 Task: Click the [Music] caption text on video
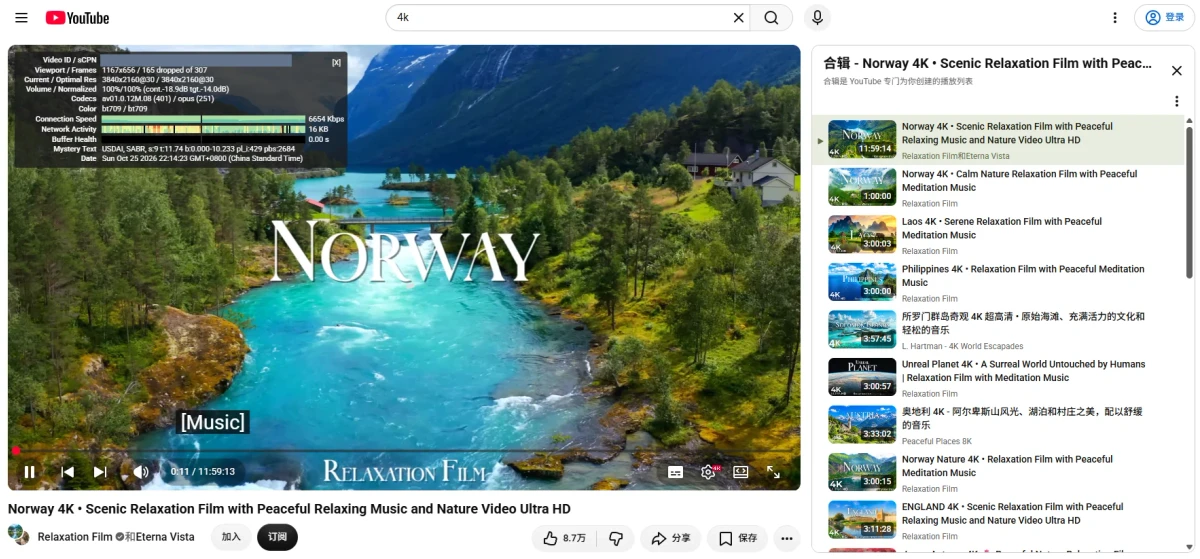[212, 422]
